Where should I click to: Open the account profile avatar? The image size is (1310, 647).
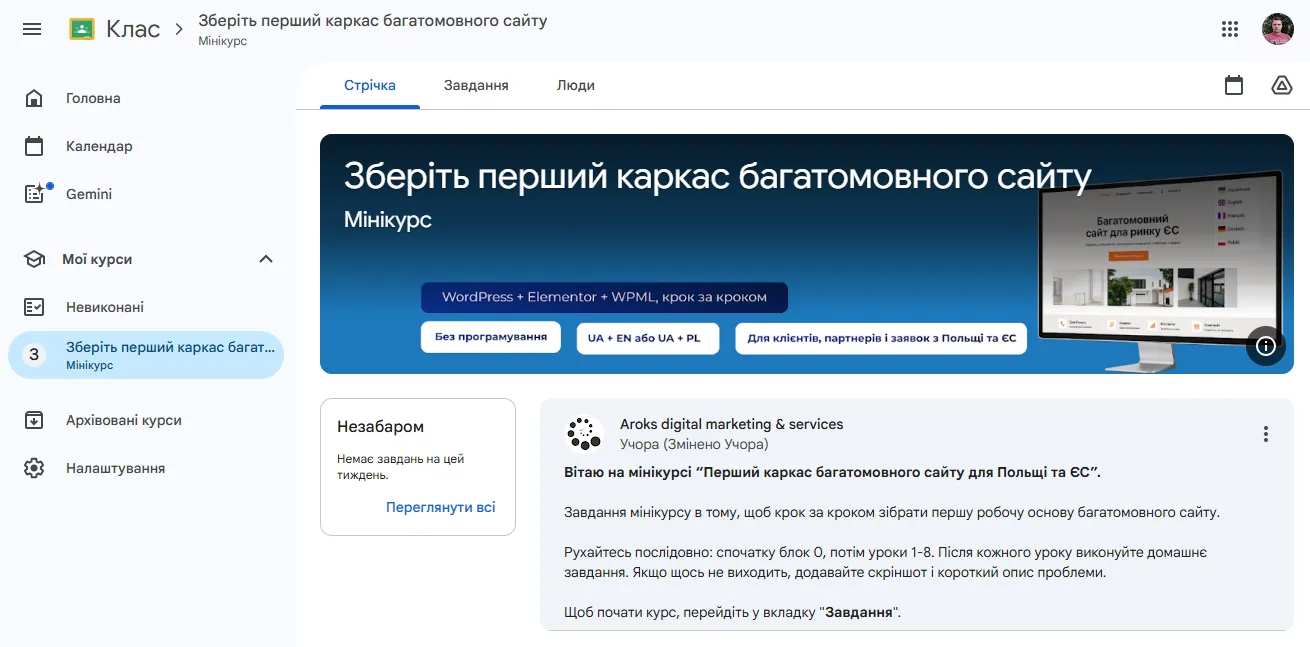1277,29
